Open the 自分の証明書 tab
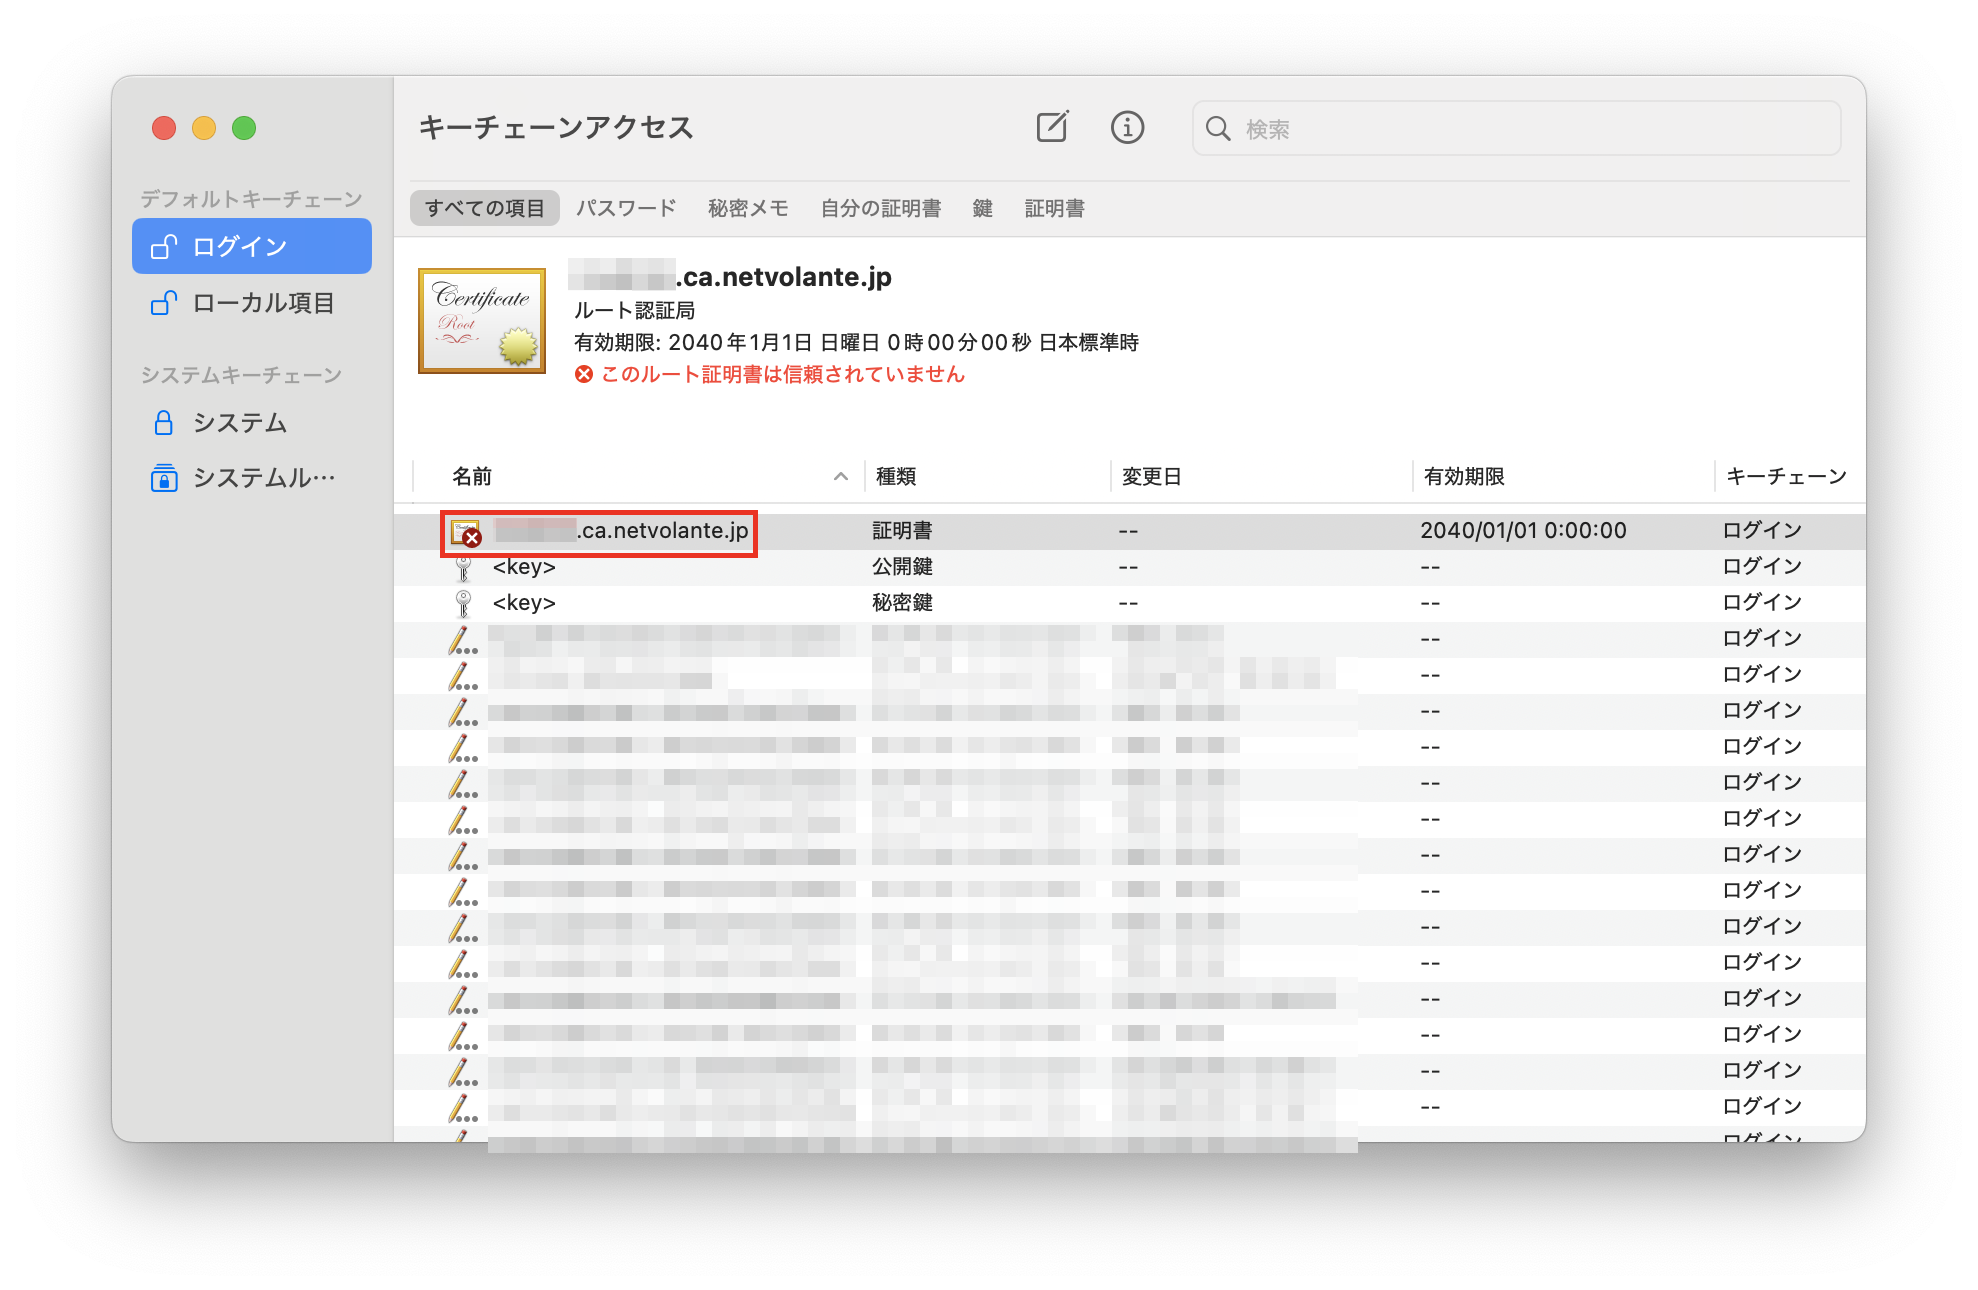 tap(881, 208)
